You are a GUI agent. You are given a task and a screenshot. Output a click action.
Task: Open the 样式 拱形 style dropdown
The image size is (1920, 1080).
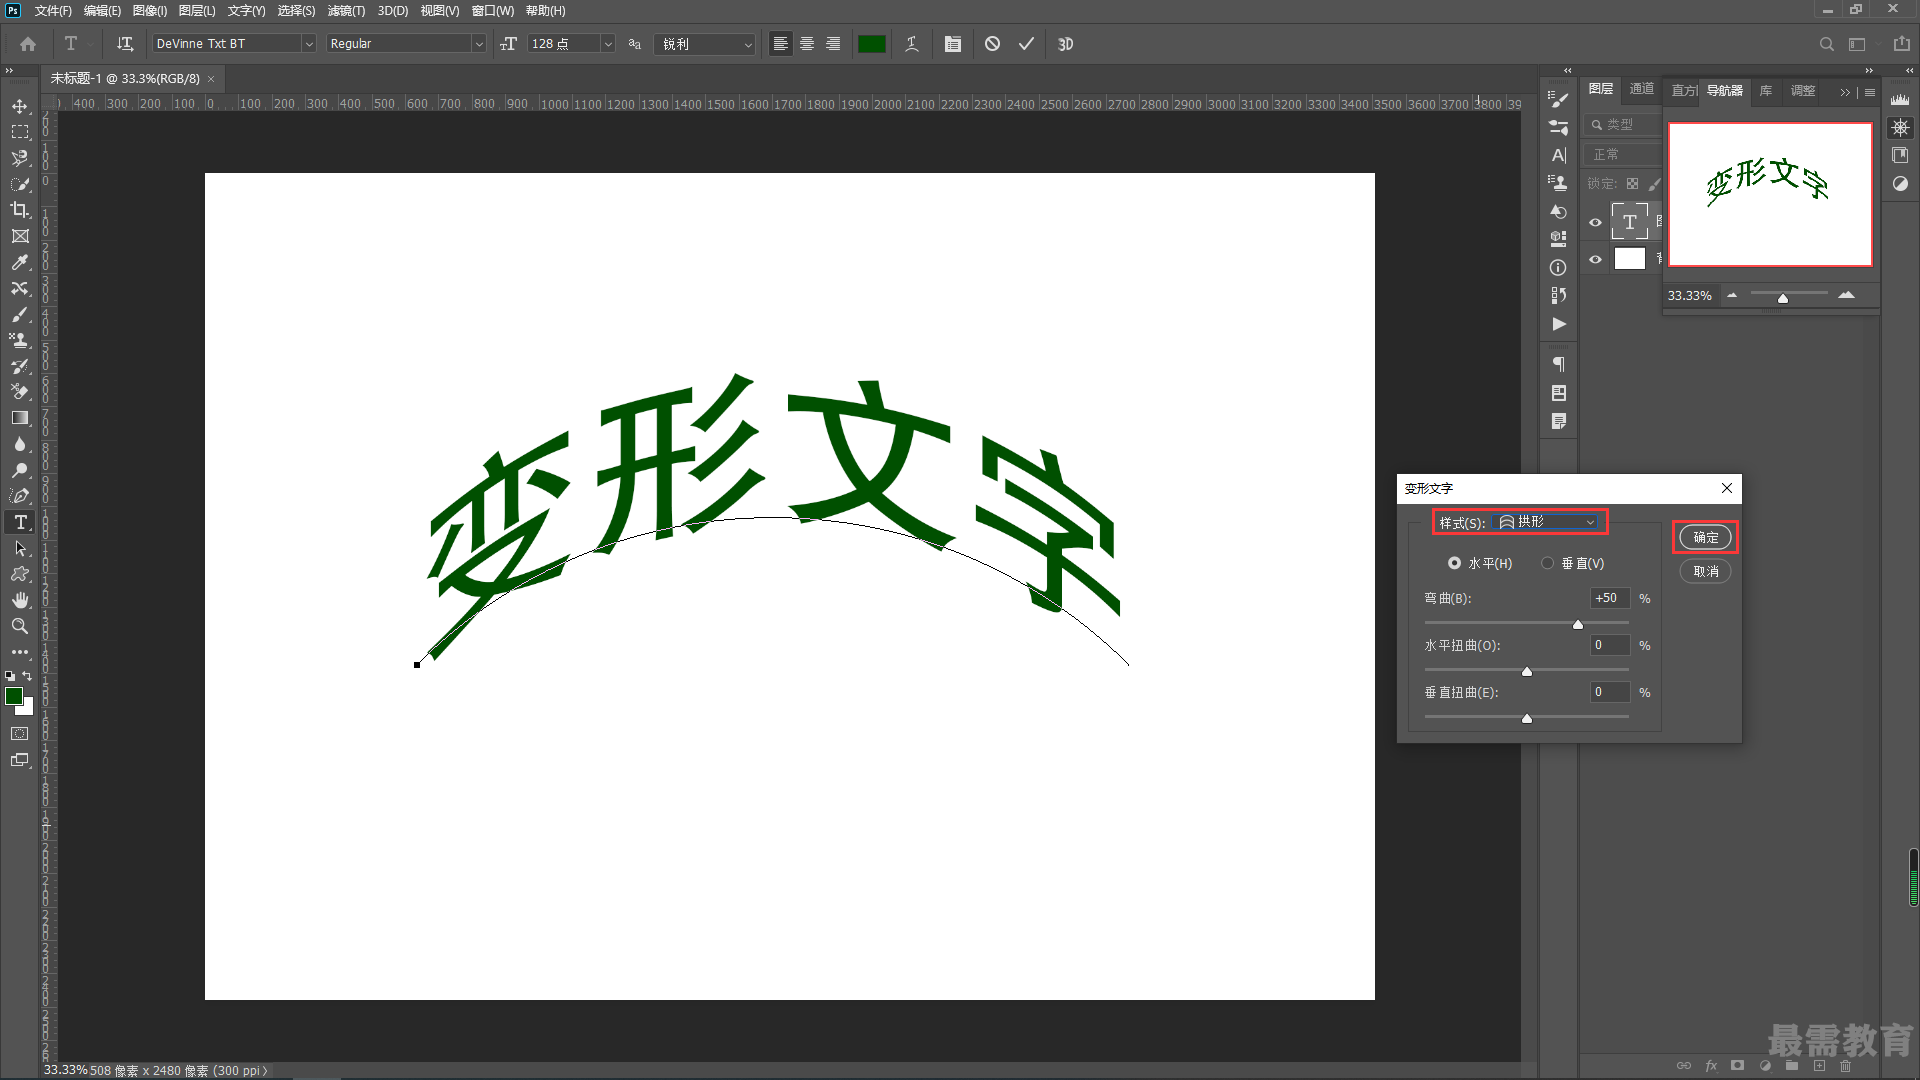[1546, 522]
